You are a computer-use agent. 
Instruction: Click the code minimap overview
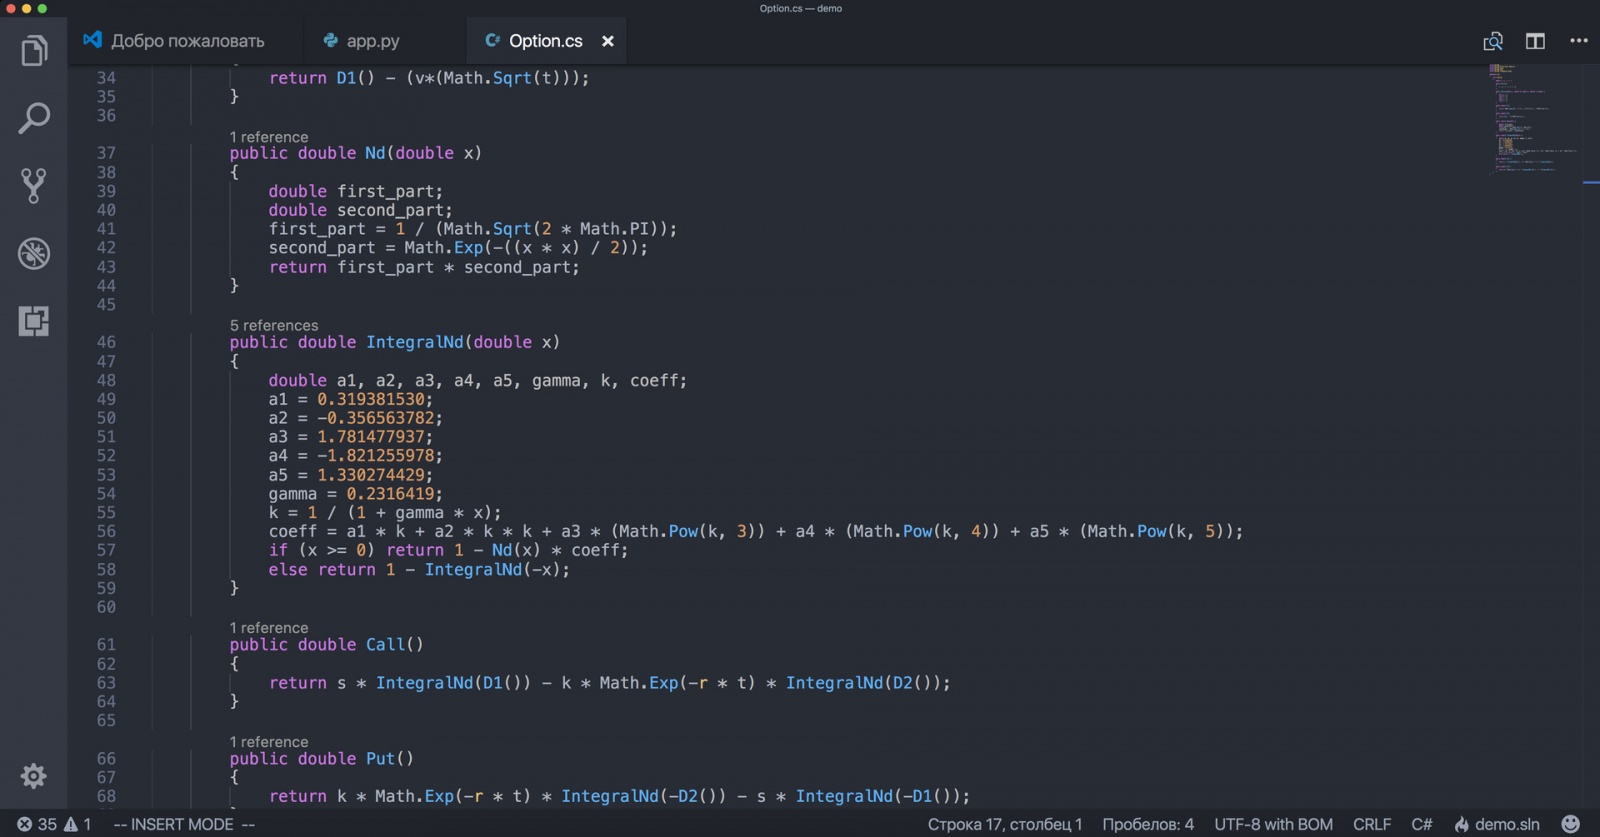click(x=1535, y=120)
